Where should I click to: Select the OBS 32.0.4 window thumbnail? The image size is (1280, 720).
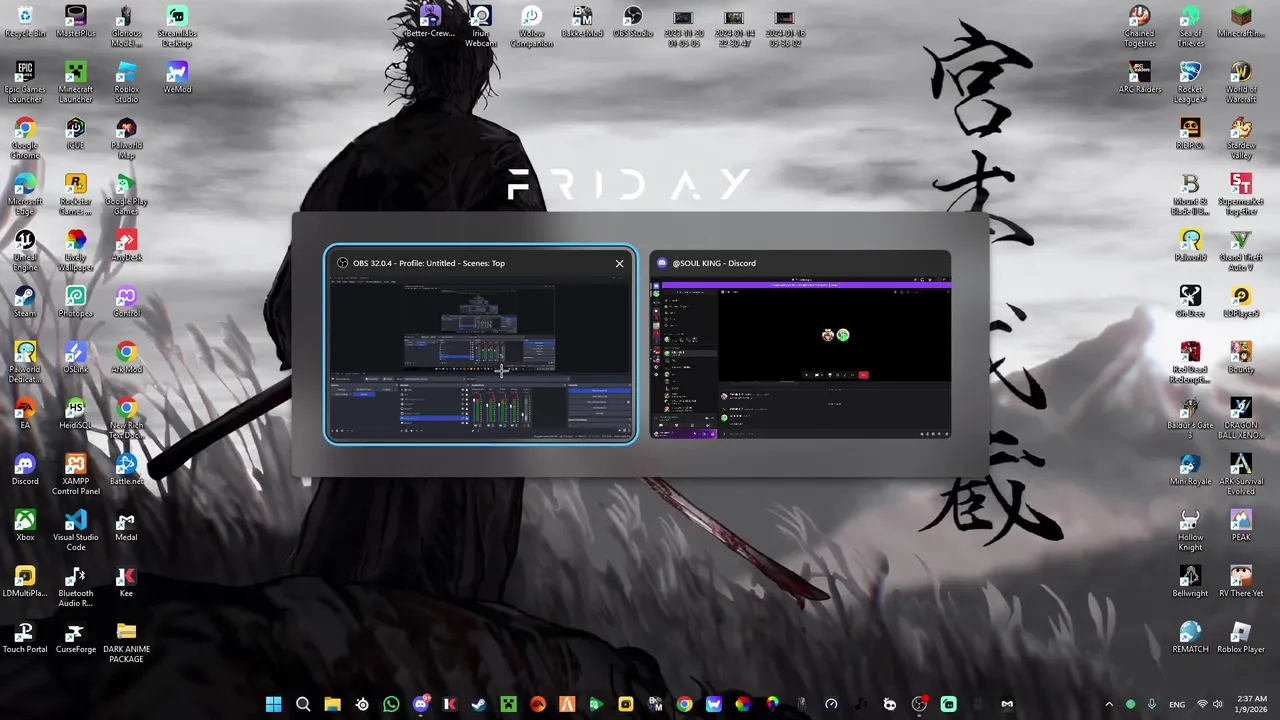480,345
